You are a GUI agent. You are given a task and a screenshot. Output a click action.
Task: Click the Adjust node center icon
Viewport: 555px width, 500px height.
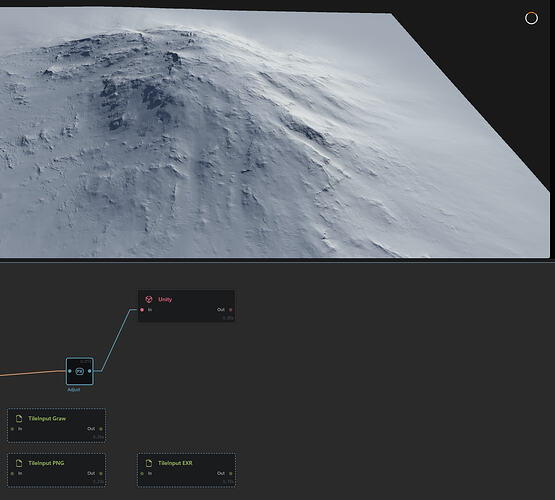[80, 371]
